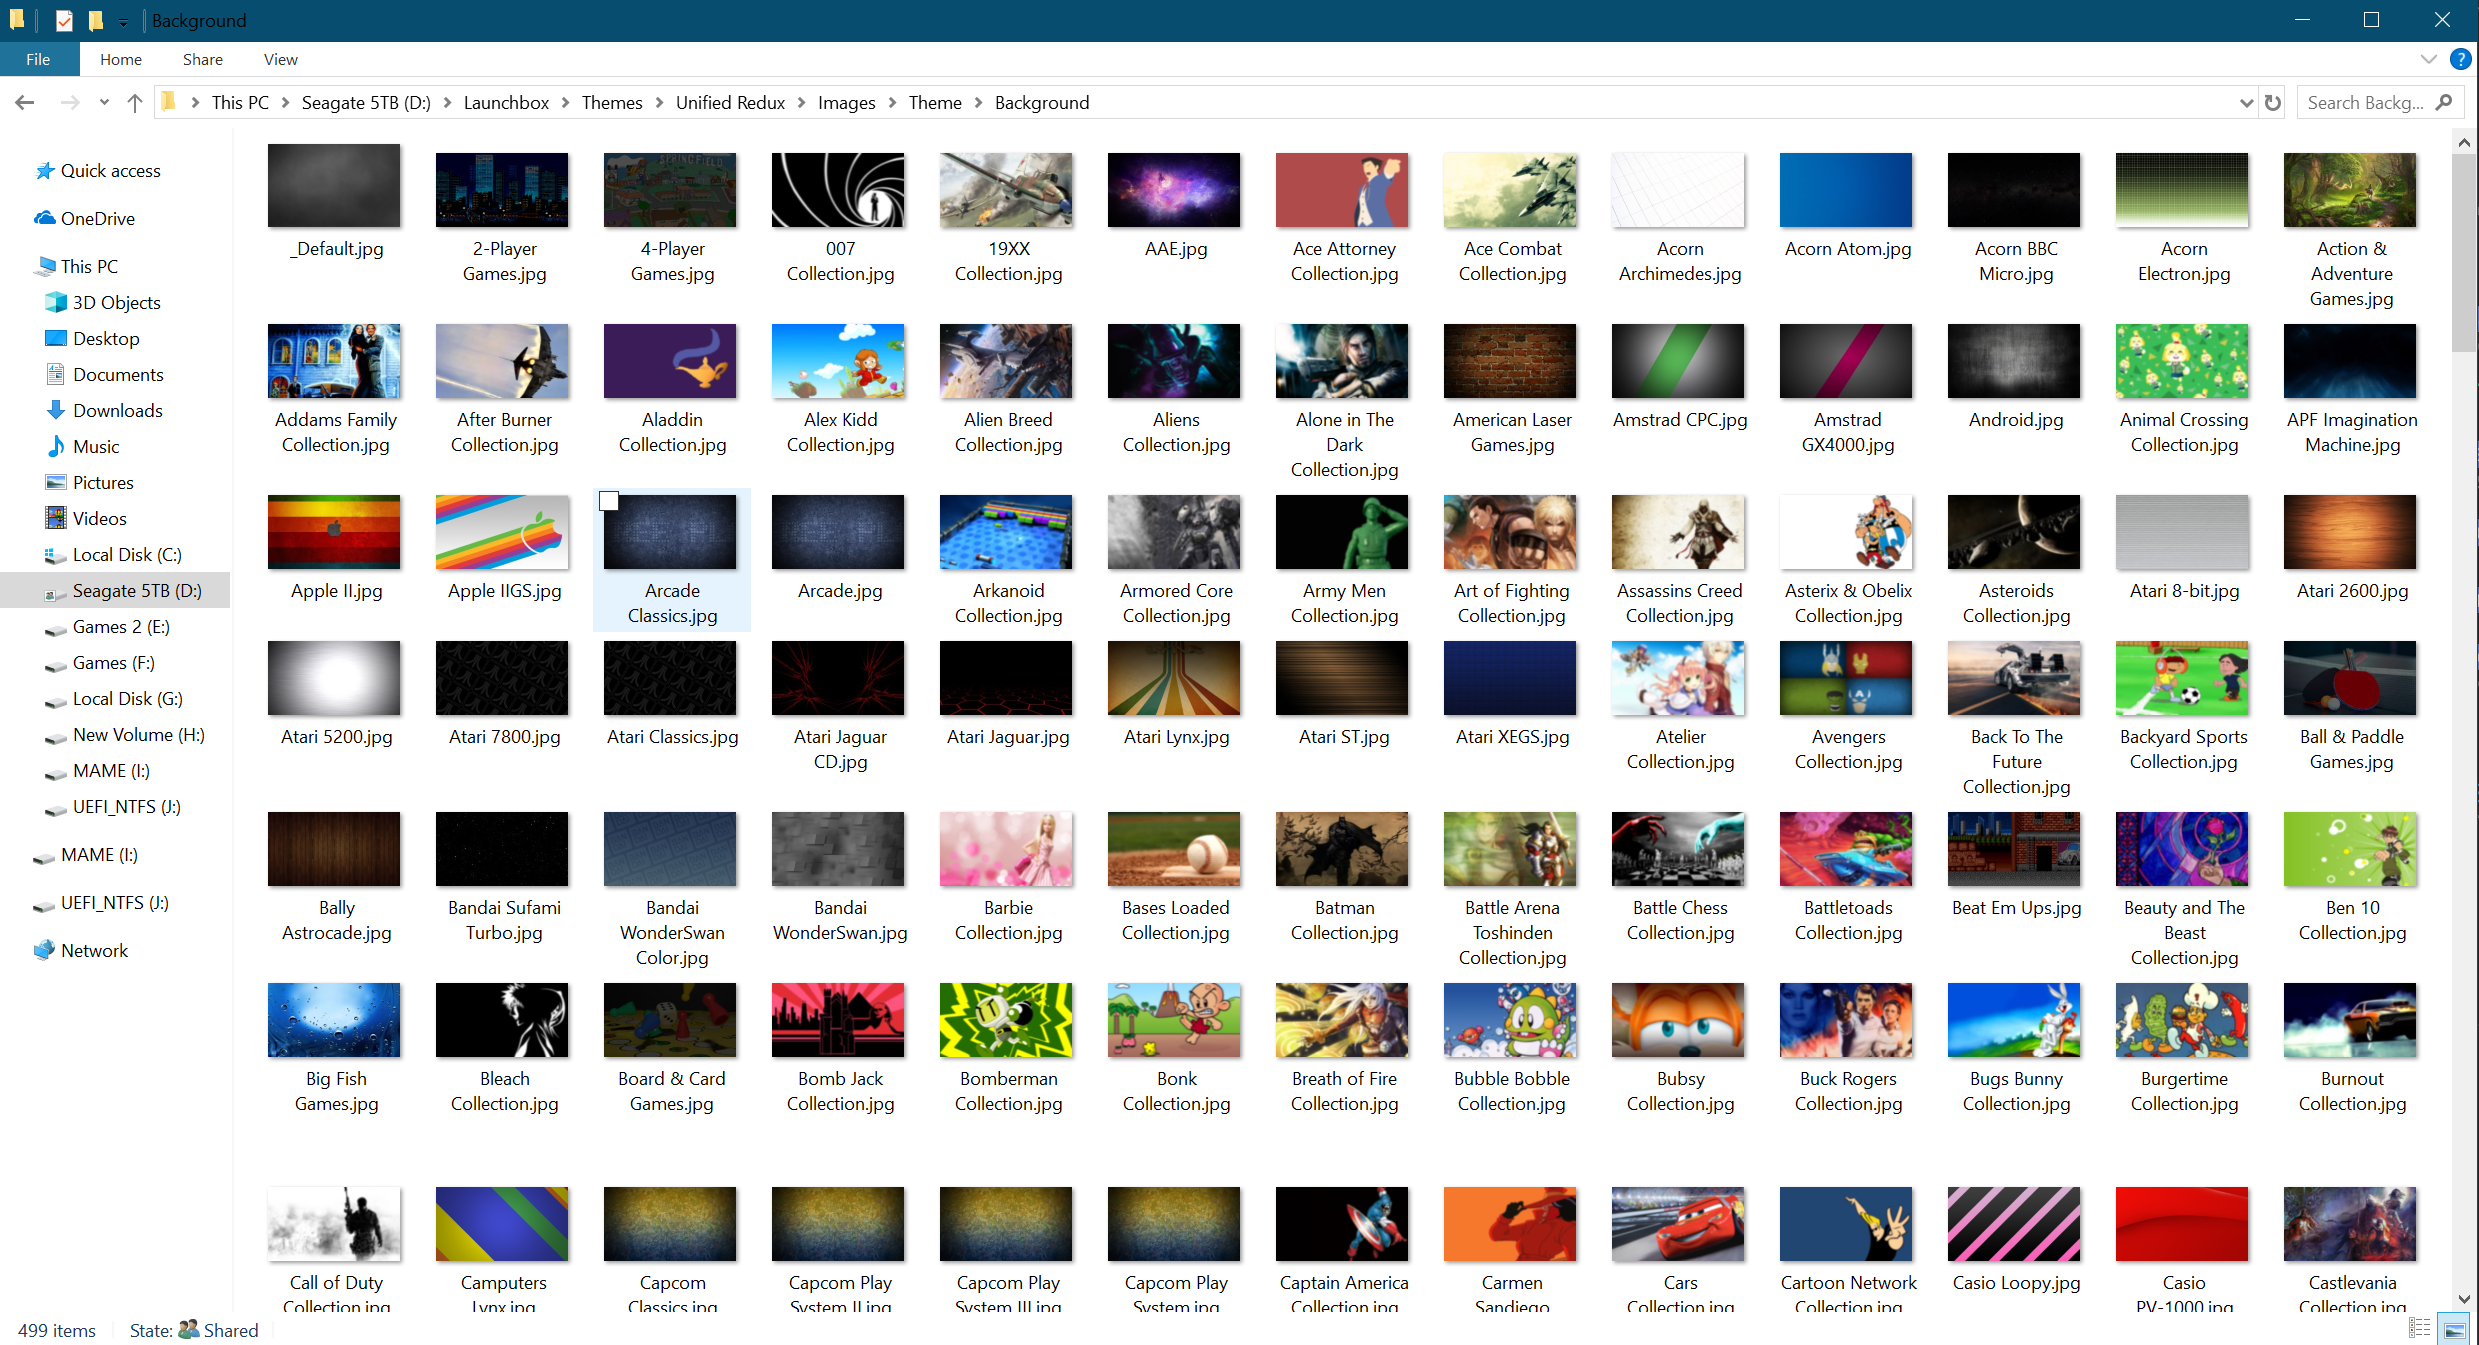Select Apple IIGS.jpg thumbnail
The width and height of the screenshot is (2479, 1345).
click(x=502, y=533)
